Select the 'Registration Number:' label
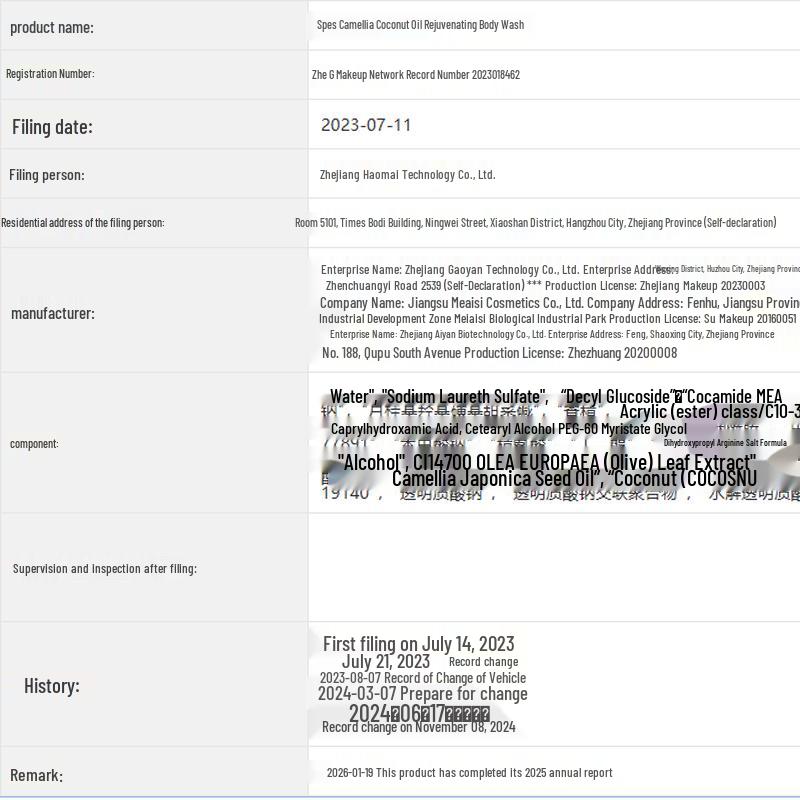Viewport: 800px width, 800px height. pos(50,73)
